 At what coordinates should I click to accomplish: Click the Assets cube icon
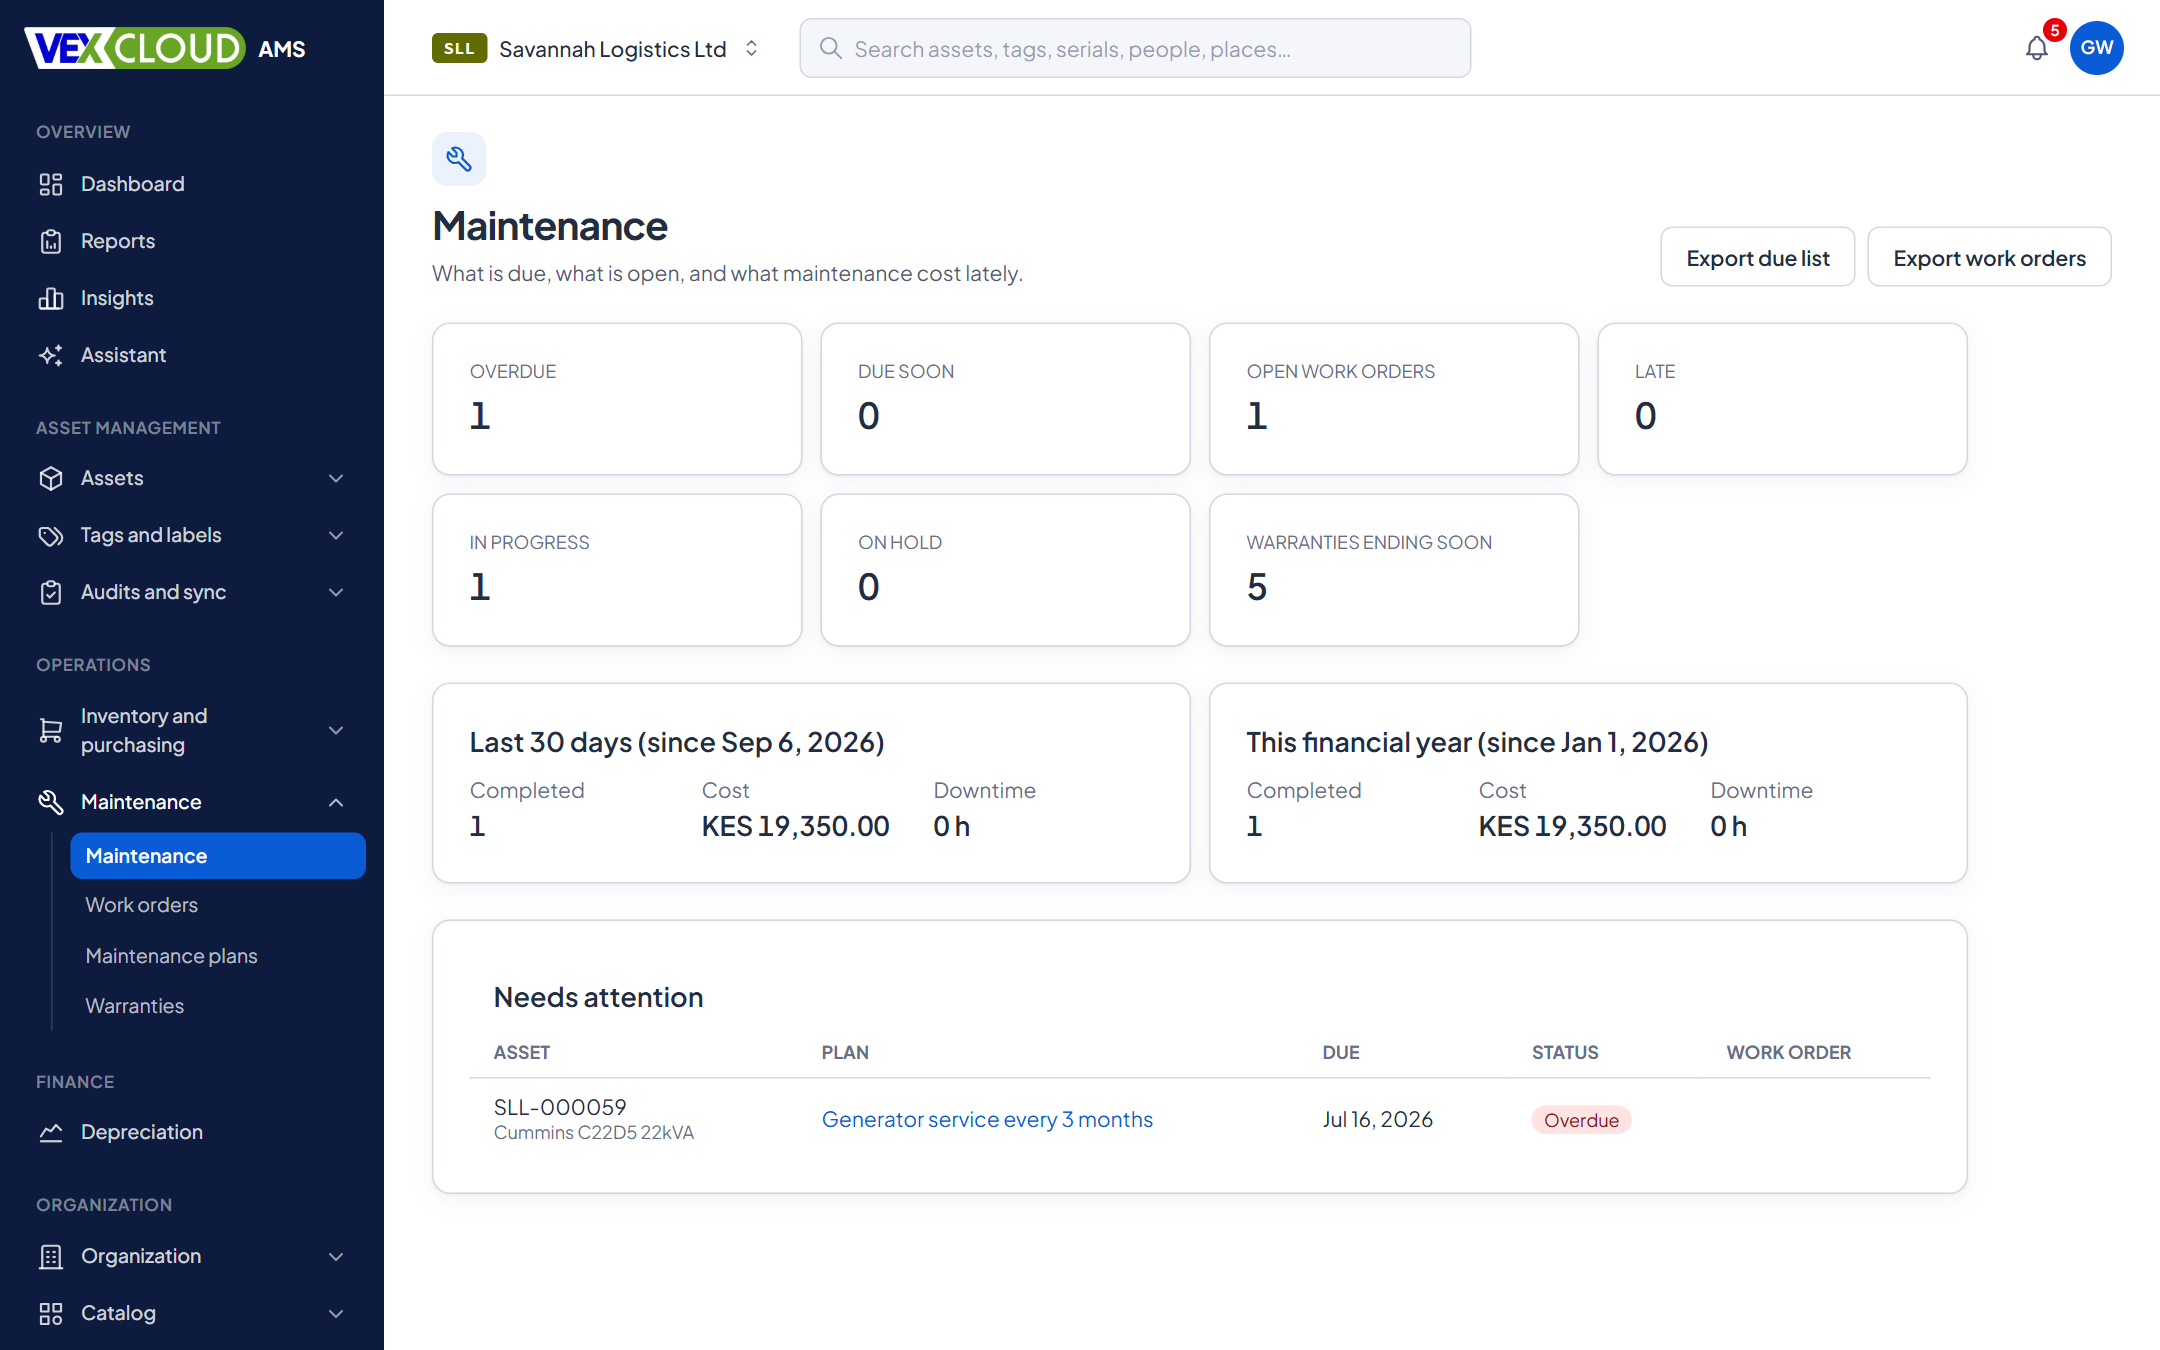point(51,478)
